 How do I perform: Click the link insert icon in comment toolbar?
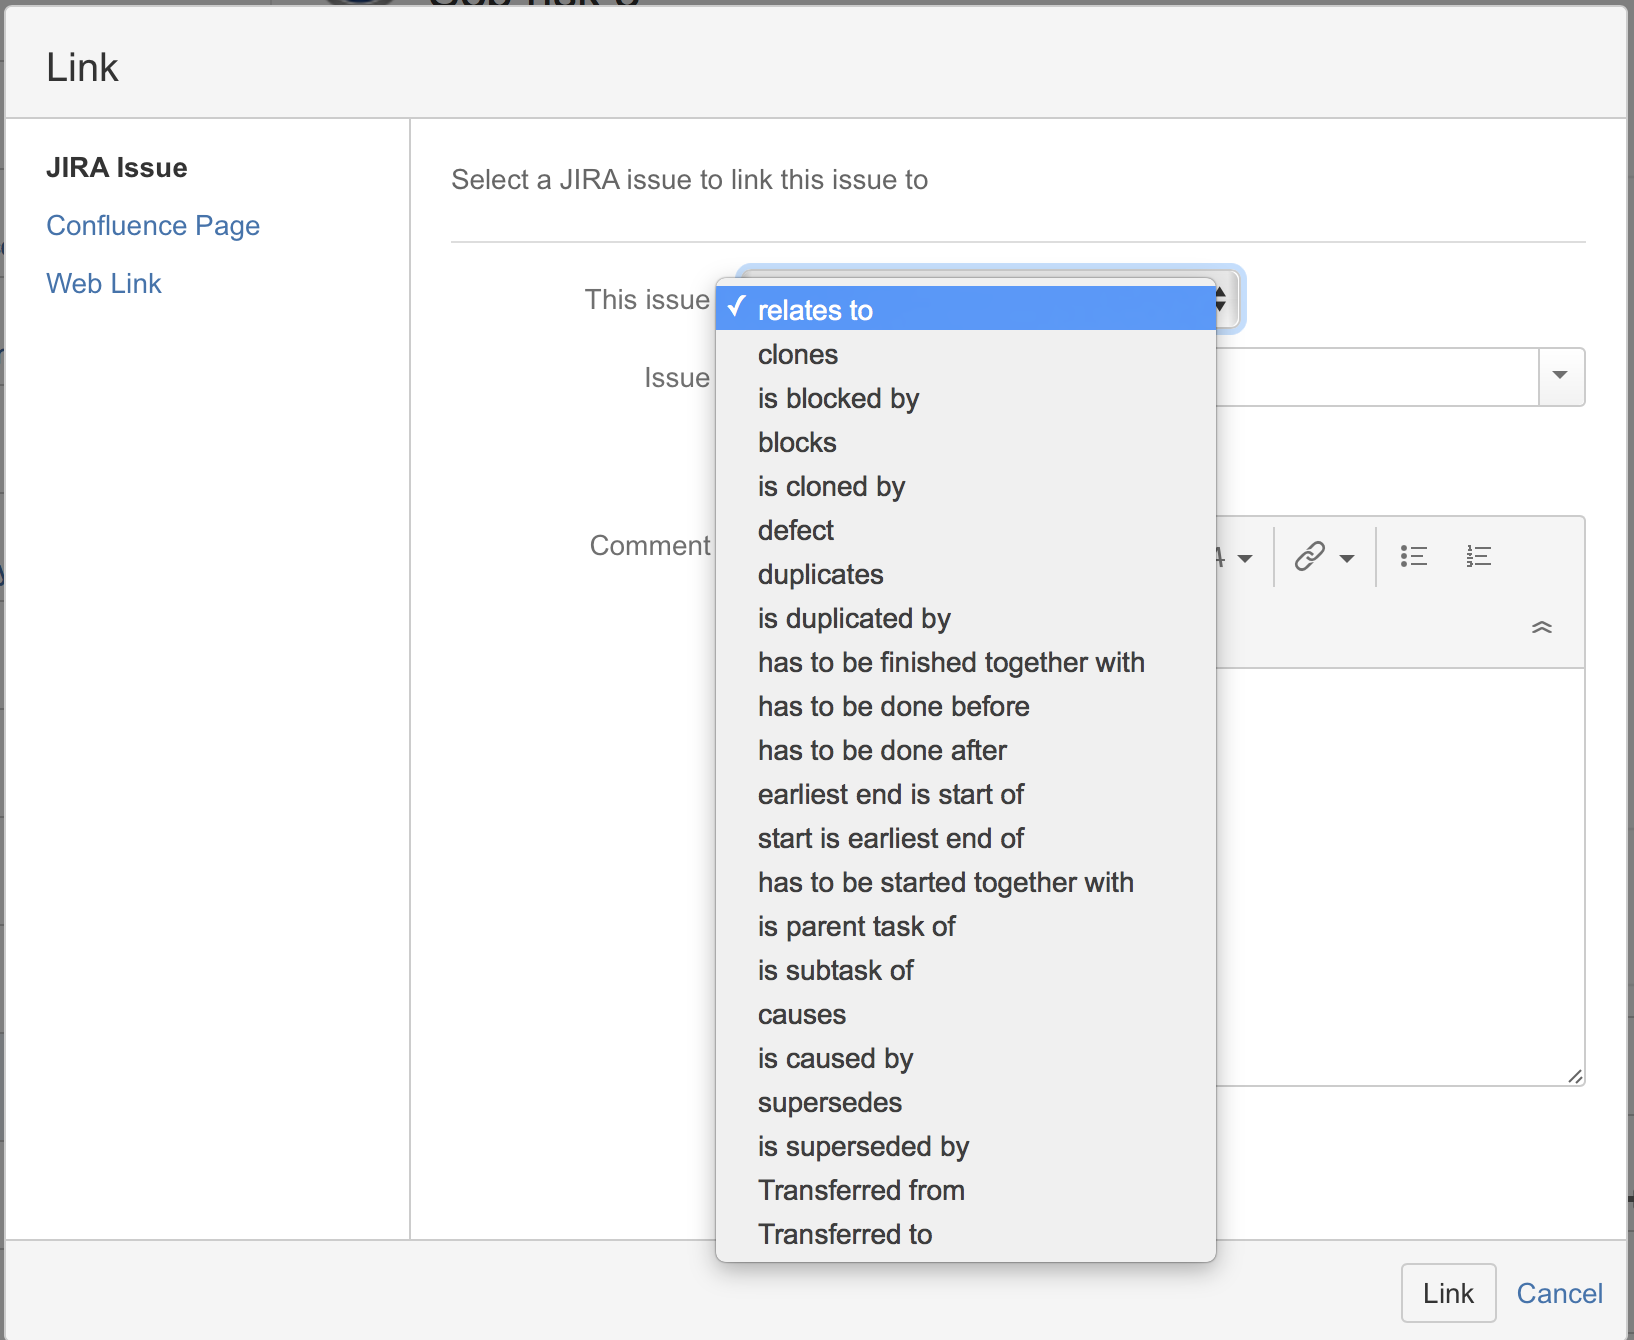pos(1309,556)
